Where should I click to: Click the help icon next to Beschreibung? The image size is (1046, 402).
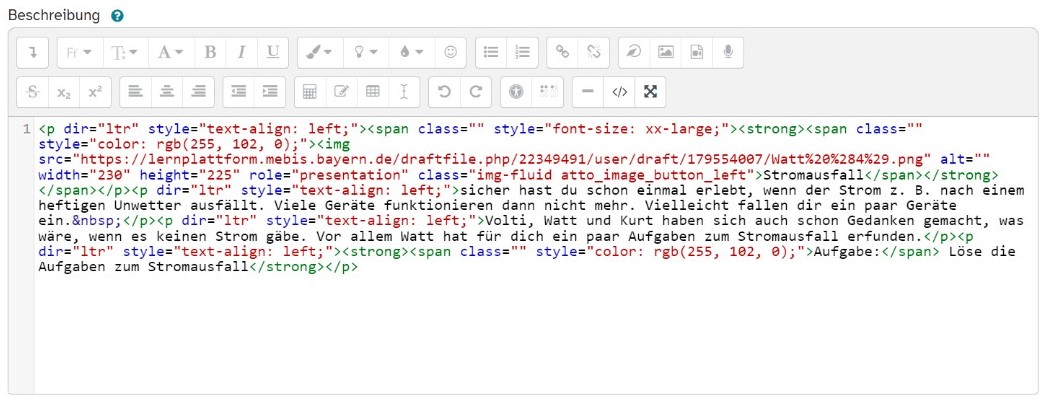[x=118, y=16]
